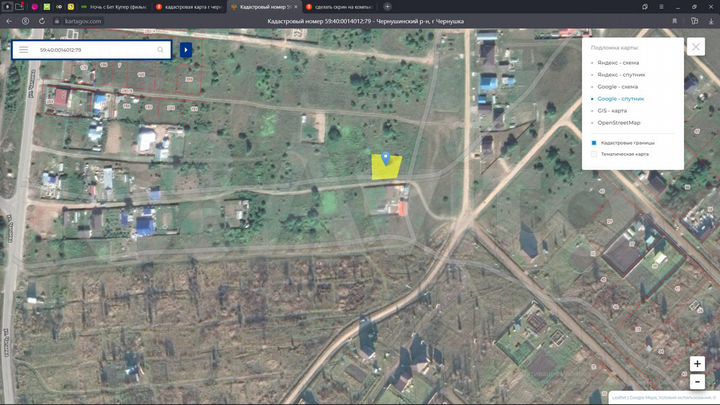This screenshot has height=405, width=720.
Task: Click the yellow pinned tab icon
Action: tap(71, 7)
